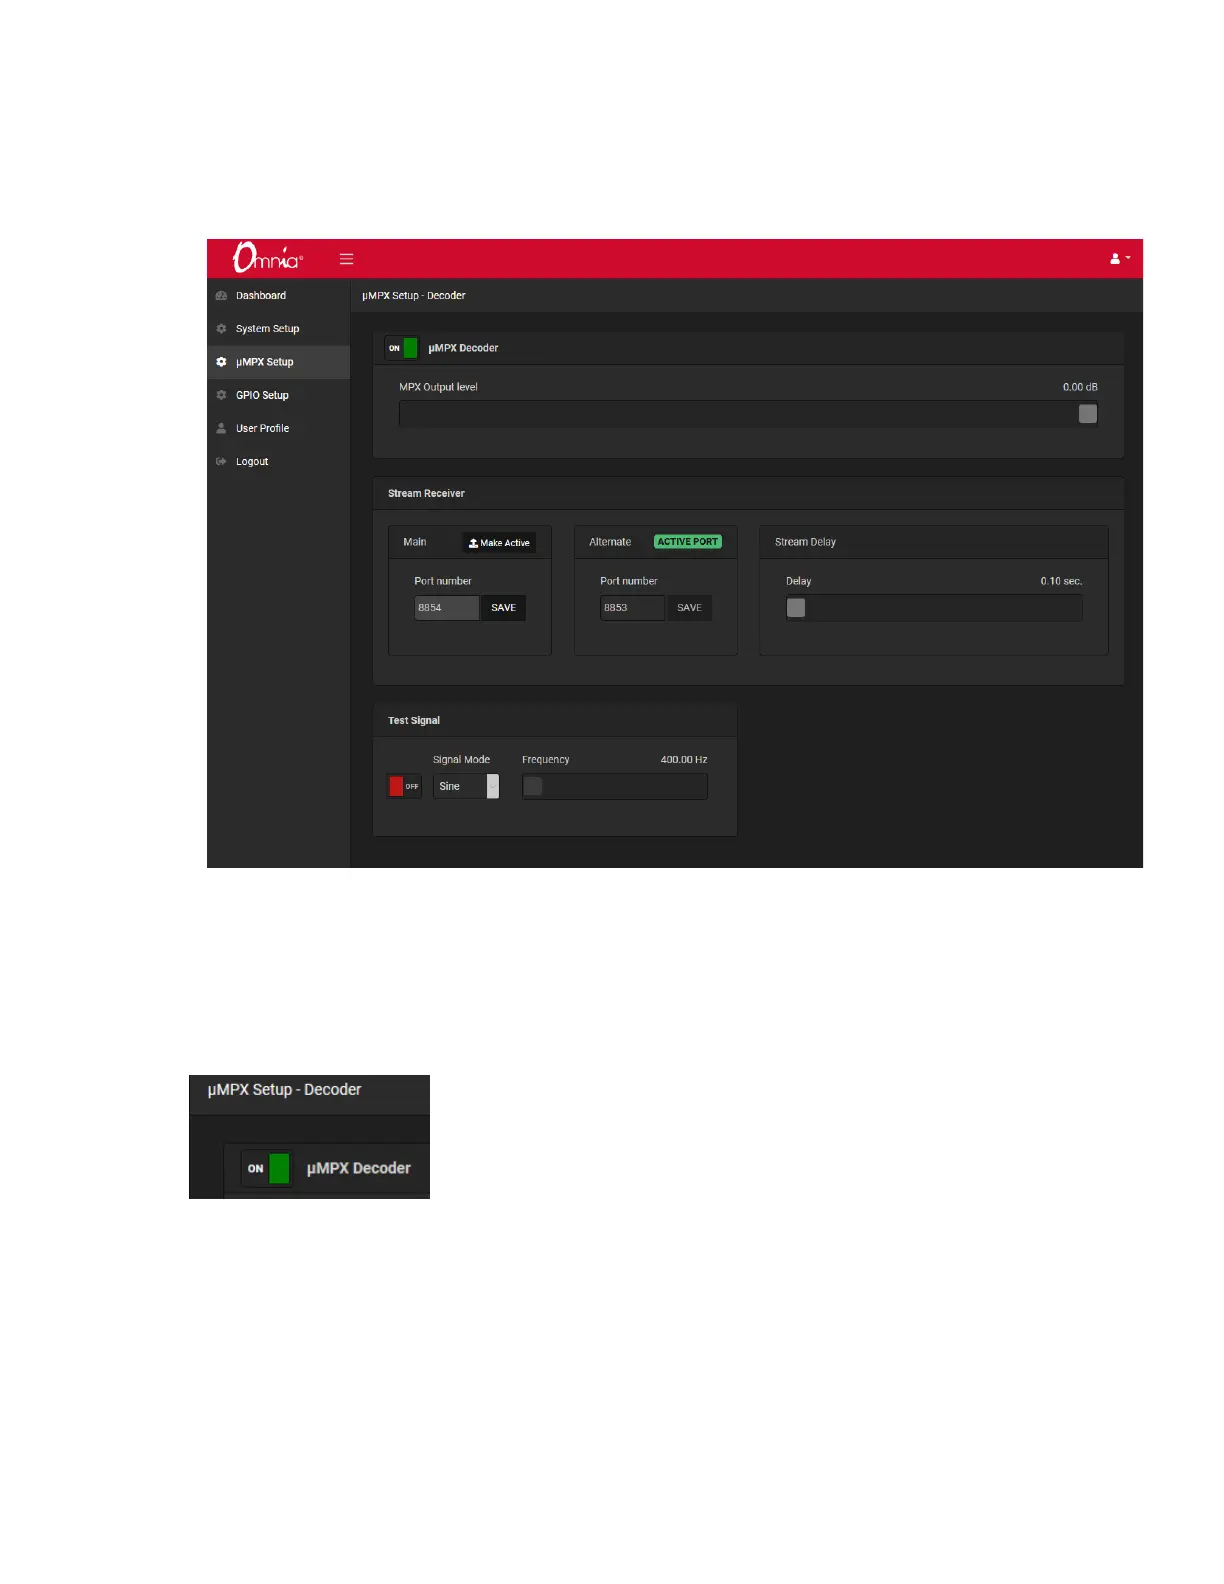
Task: Click the MPX Output level slider handle
Action: (x=1088, y=414)
